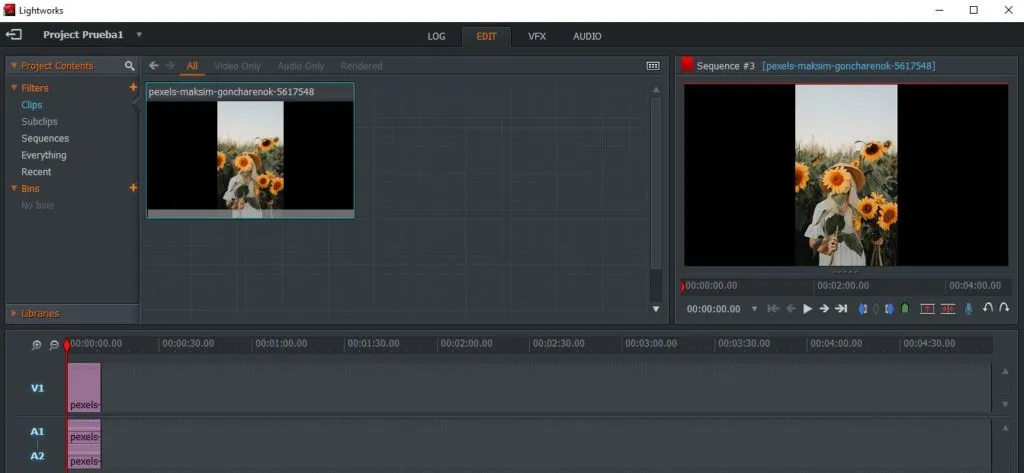Click the microphone voice-over icon
Image resolution: width=1024 pixels, height=473 pixels.
point(968,309)
